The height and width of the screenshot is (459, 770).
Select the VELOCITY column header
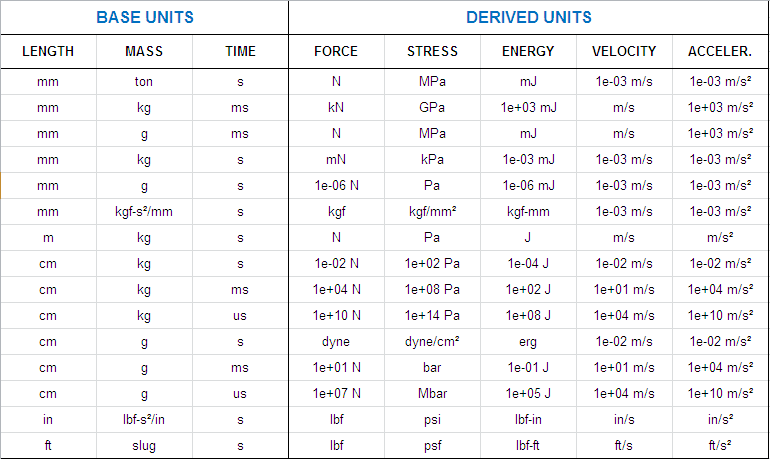[624, 51]
